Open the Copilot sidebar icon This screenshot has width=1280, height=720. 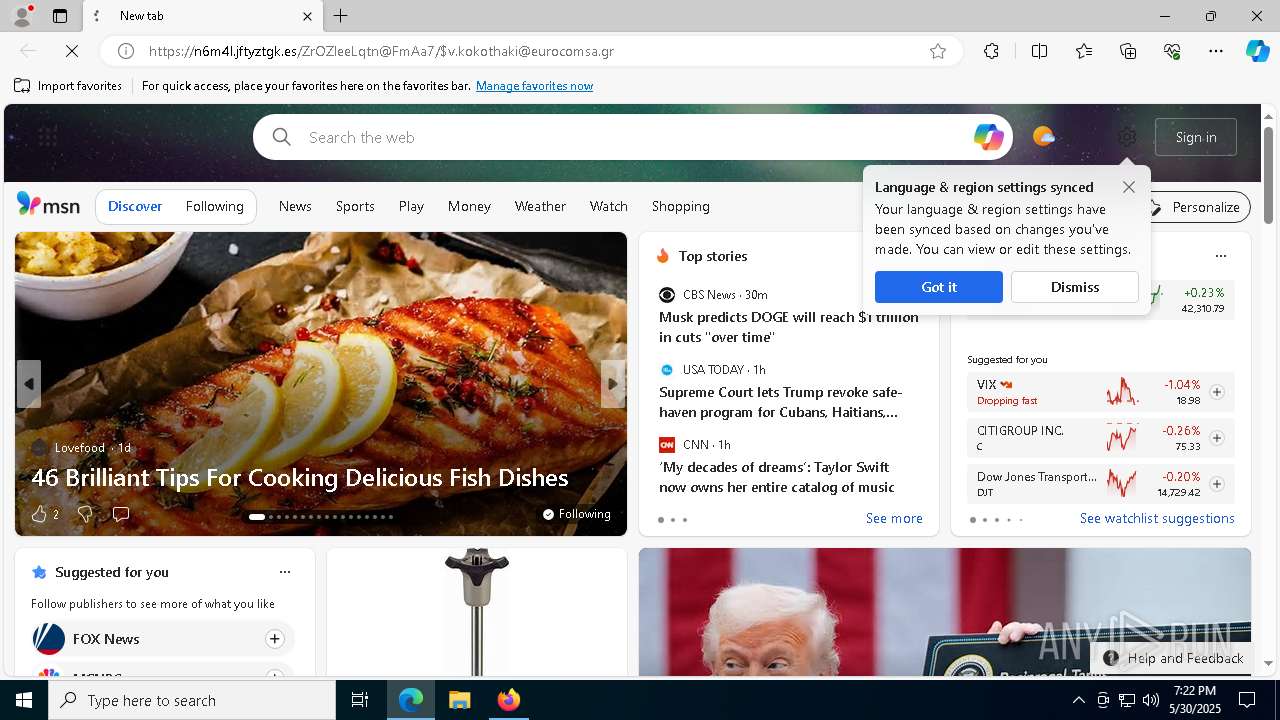point(1257,51)
